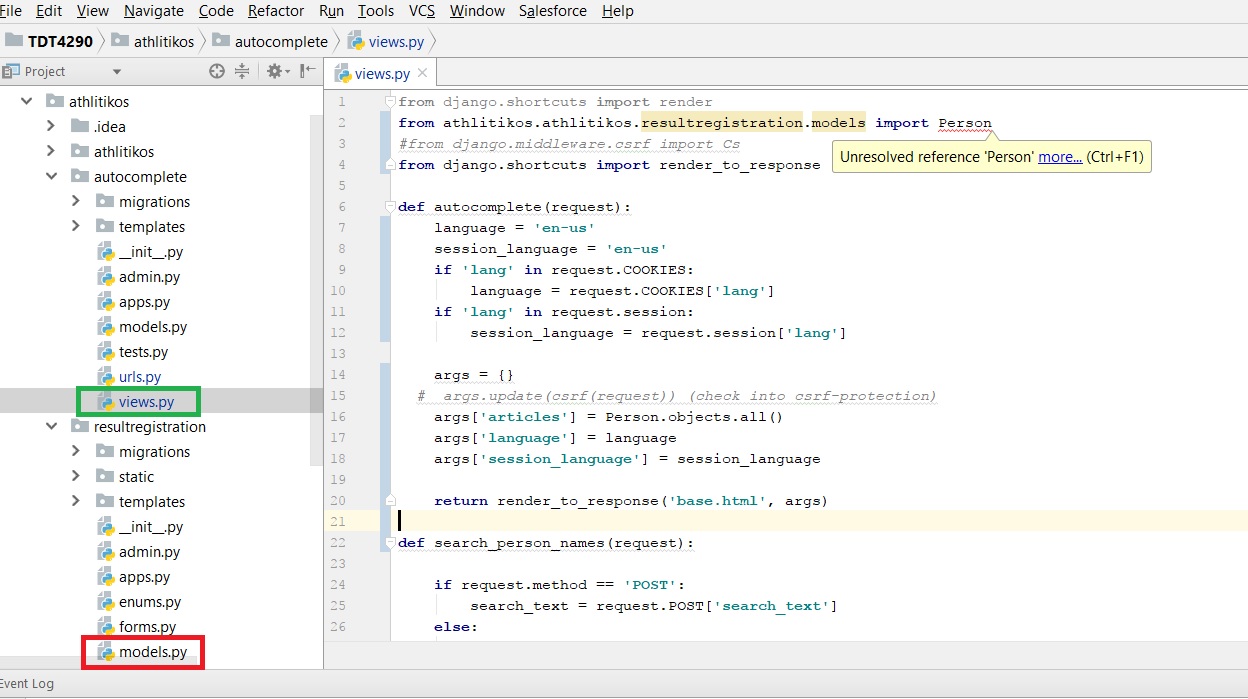This screenshot has height=699, width=1248.
Task: Fold the autocomplete function at line 6
Action: (x=390, y=207)
